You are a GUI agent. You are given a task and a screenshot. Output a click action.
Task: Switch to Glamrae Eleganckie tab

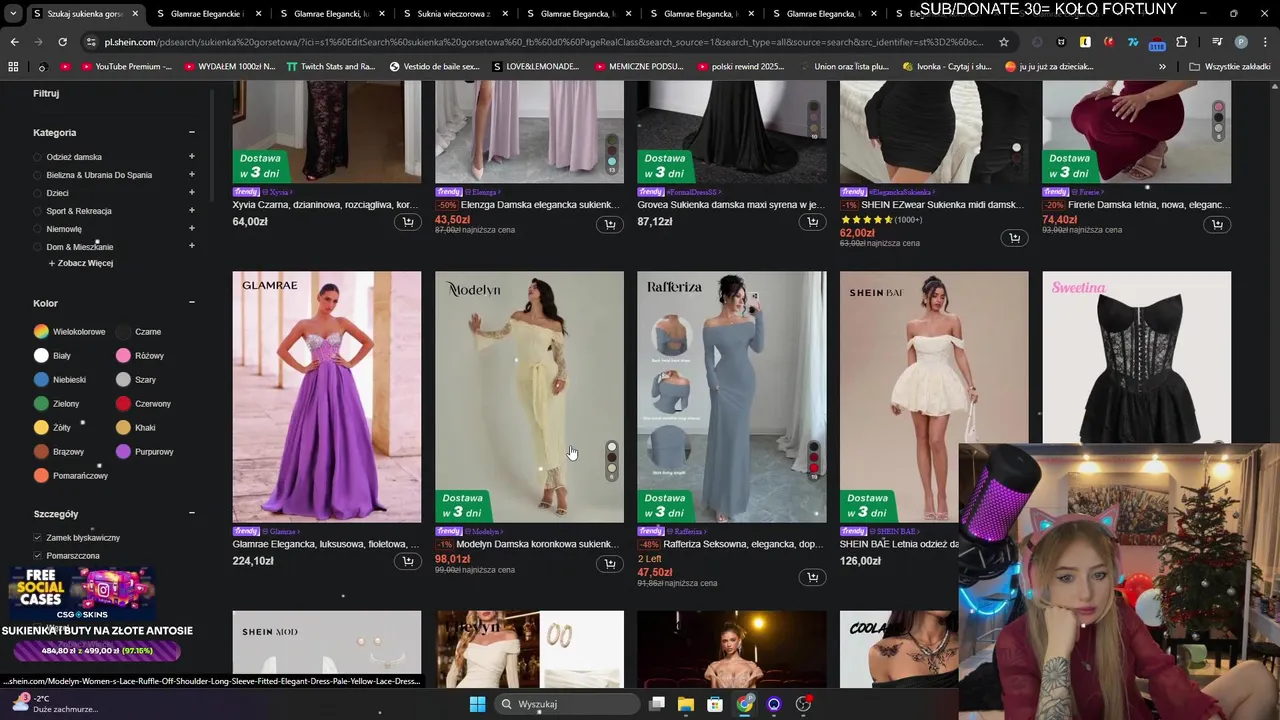coord(208,14)
